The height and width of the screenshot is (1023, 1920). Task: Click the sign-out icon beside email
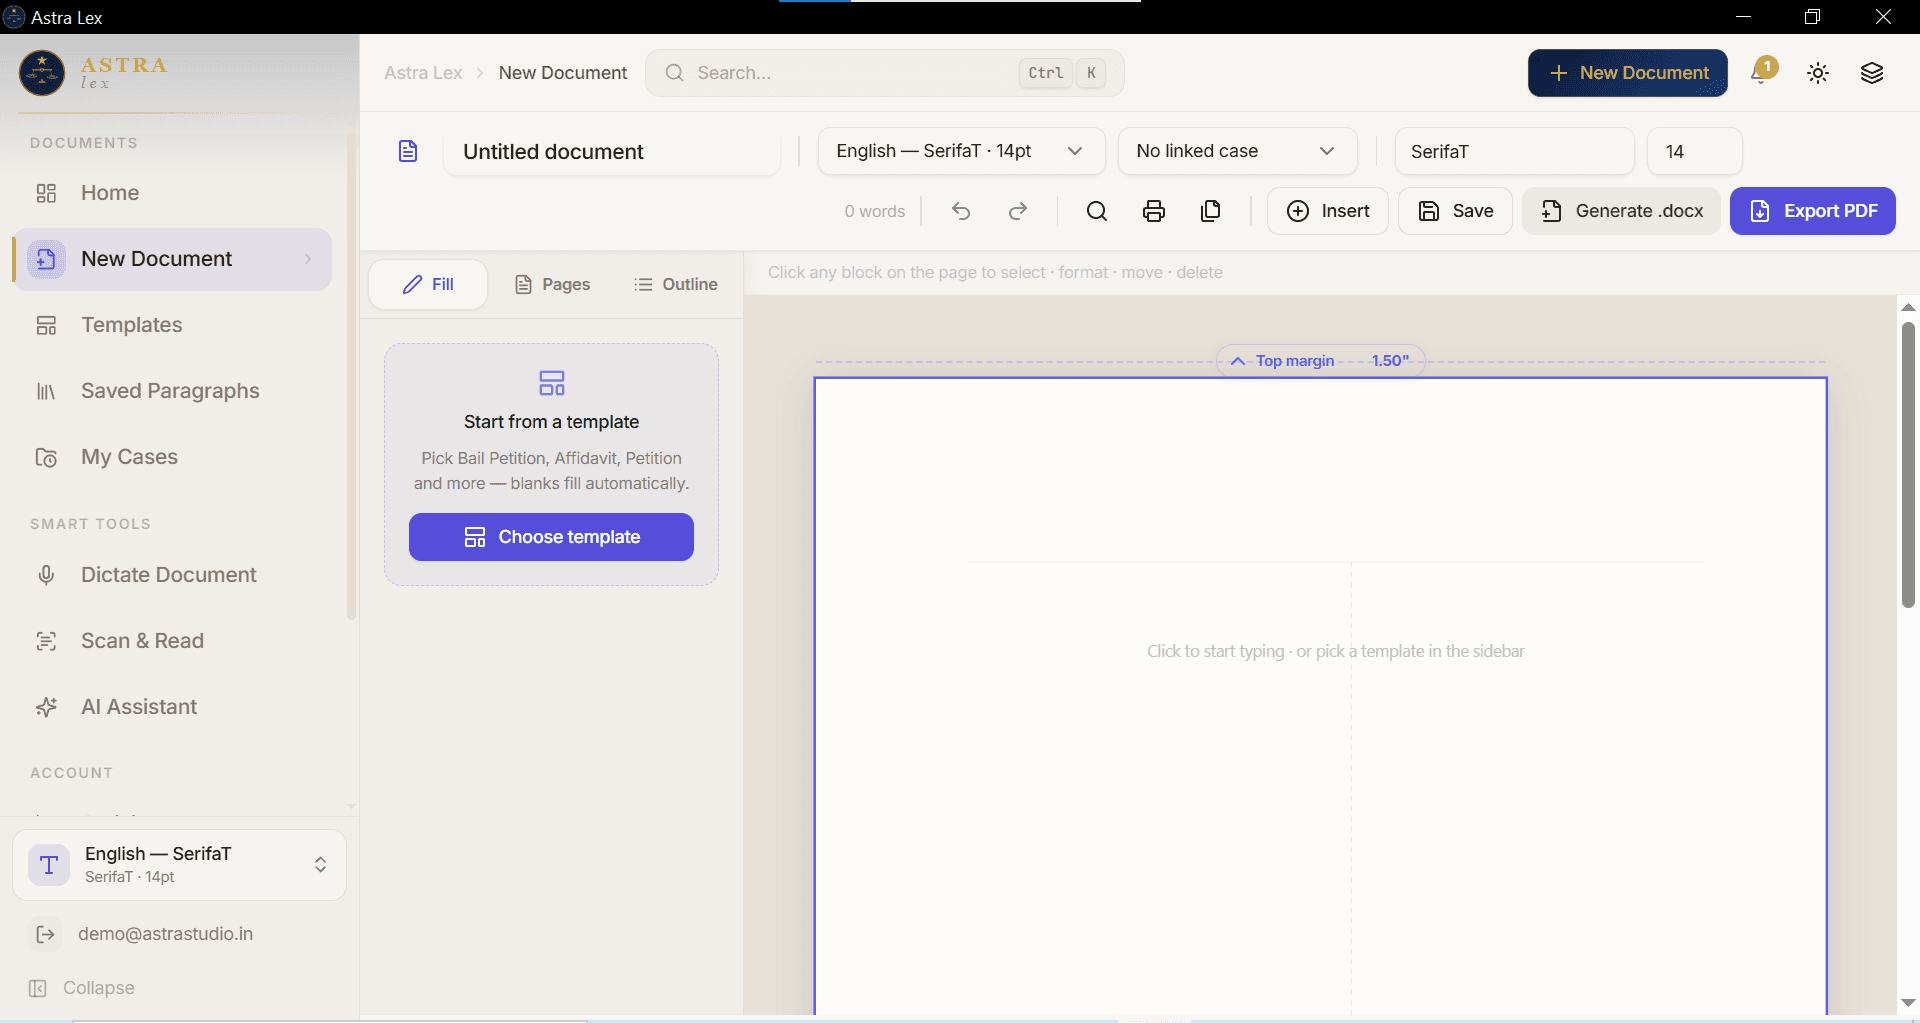click(x=45, y=934)
